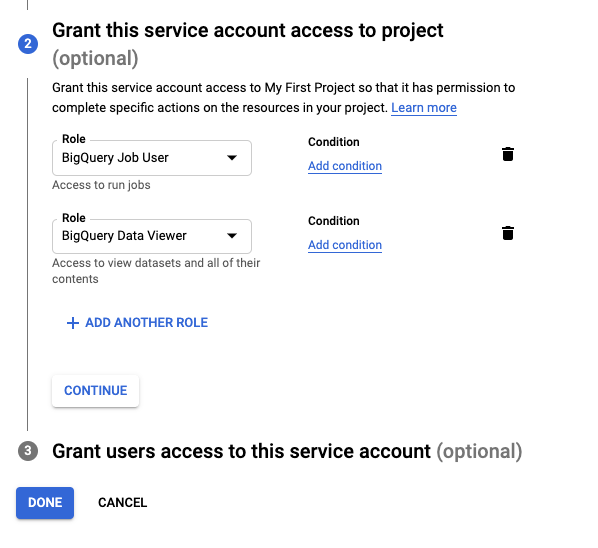Click the arrow in BigQuery Data Viewer dropdown
The image size is (598, 548).
tap(232, 236)
